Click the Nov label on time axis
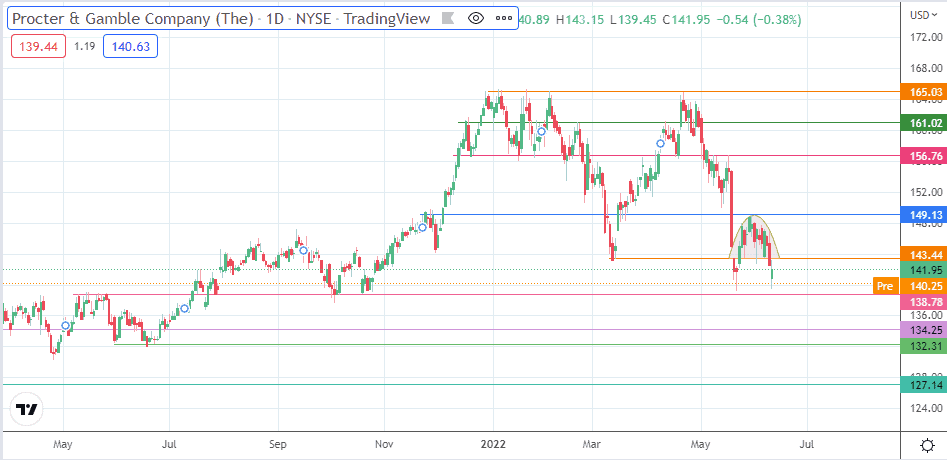Viewport: 947px width, 460px height. click(383, 442)
